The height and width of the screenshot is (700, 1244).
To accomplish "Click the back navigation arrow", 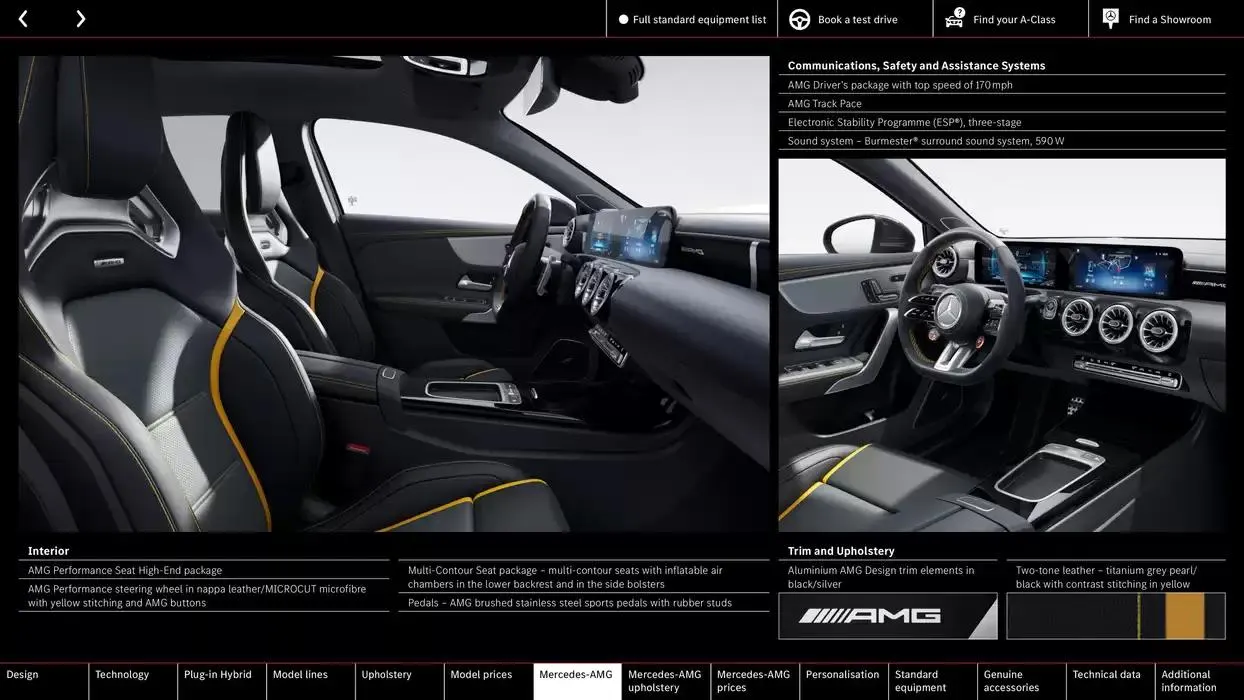I will 22,18.
